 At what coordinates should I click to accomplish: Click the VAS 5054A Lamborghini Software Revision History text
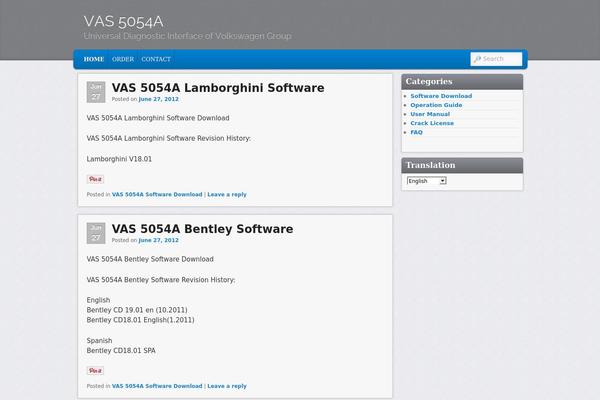pos(169,139)
